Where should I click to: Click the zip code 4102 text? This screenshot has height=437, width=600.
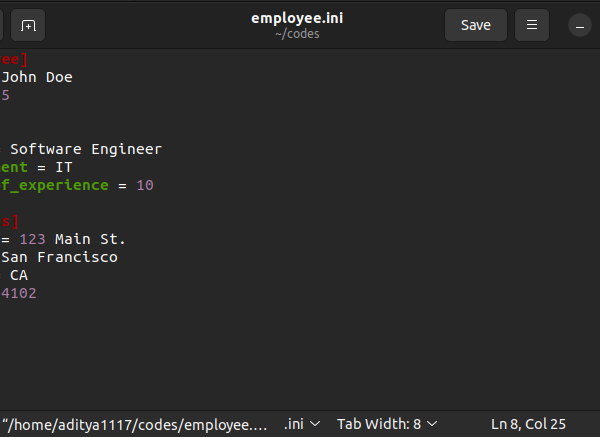19,293
